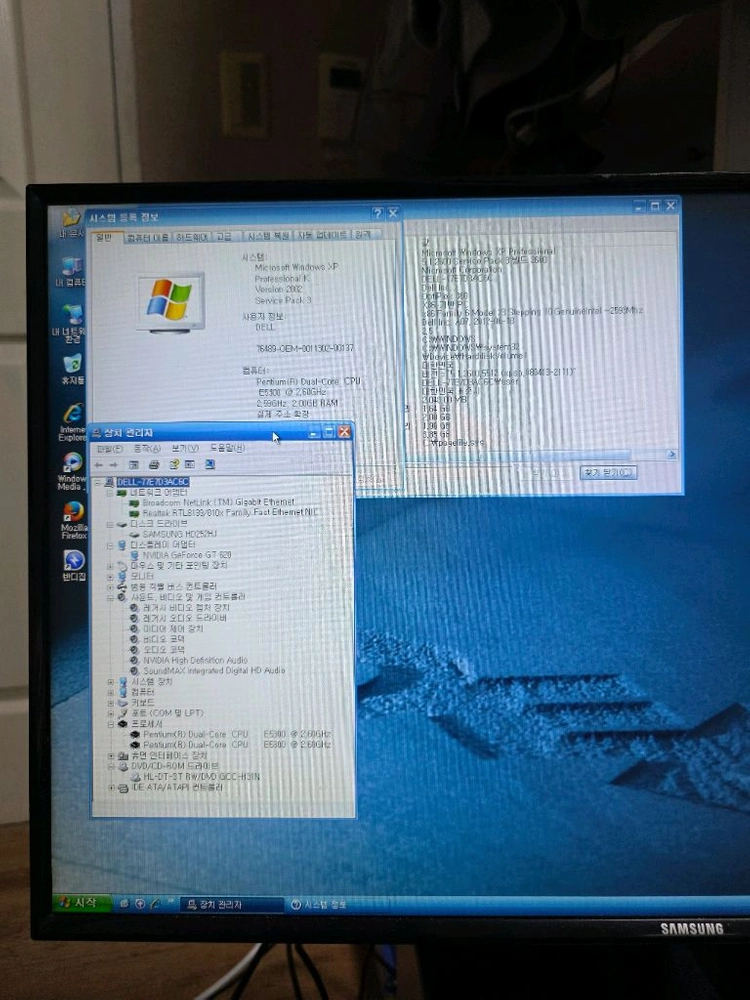This screenshot has height=1000, width=750.
Task: Select 레거시 오디오 드라이버 entry
Action: point(184,618)
